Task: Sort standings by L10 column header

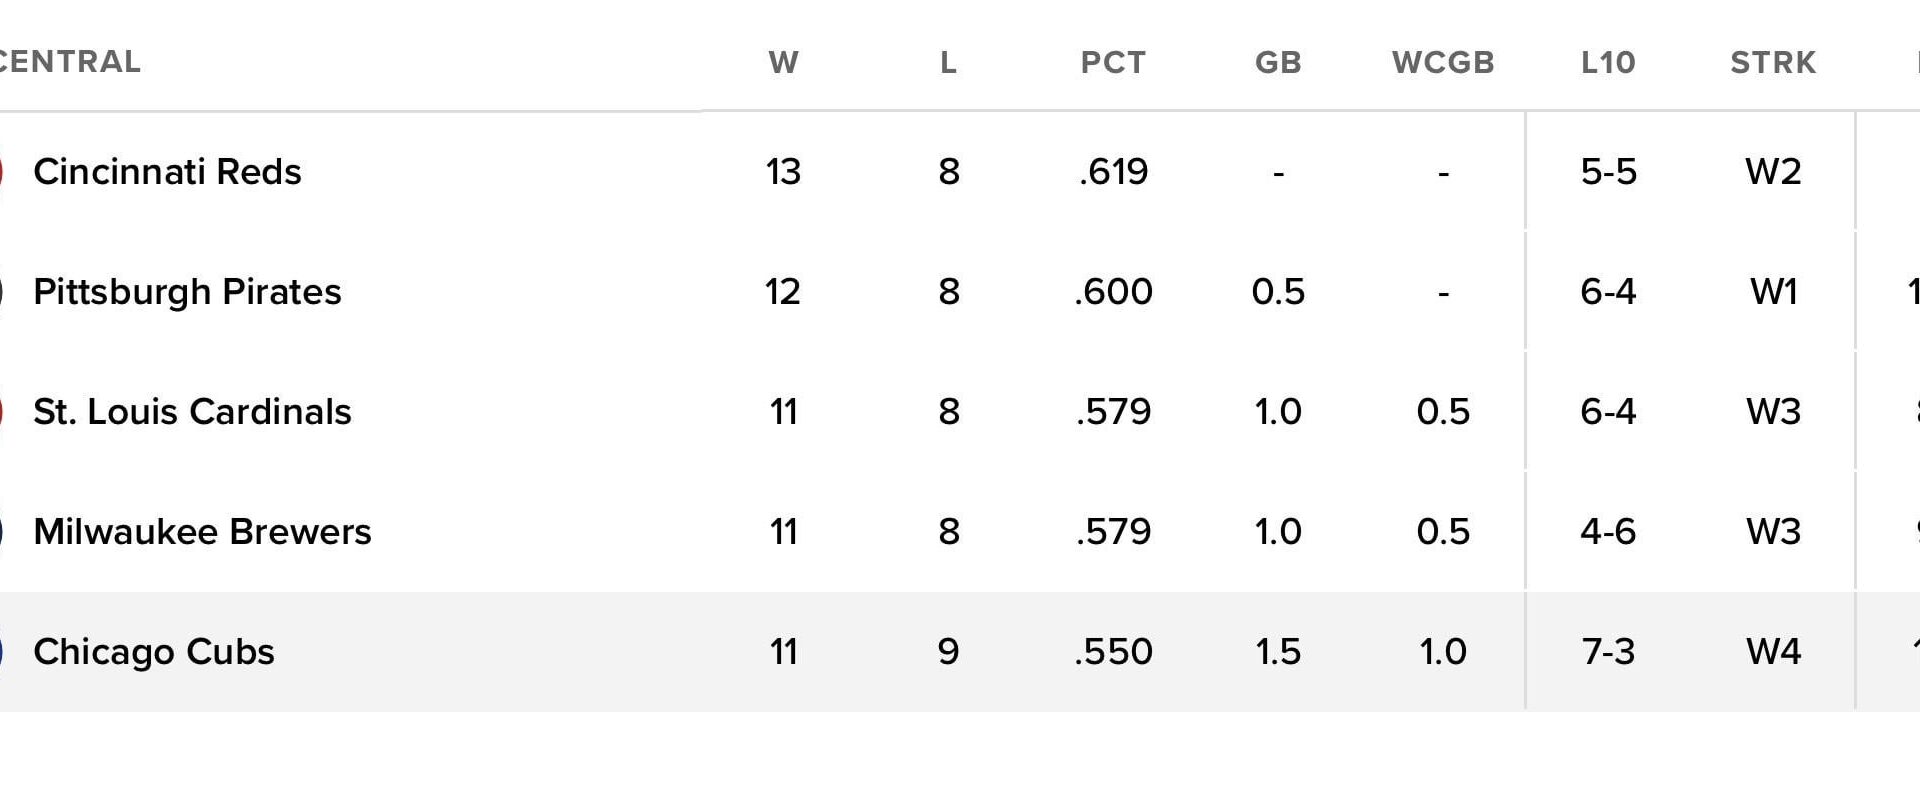Action: coord(1608,62)
